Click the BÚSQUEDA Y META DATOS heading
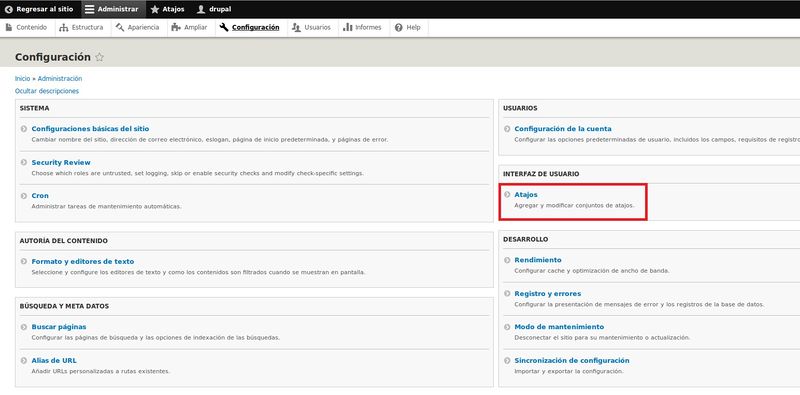The image size is (800, 395). [x=64, y=306]
